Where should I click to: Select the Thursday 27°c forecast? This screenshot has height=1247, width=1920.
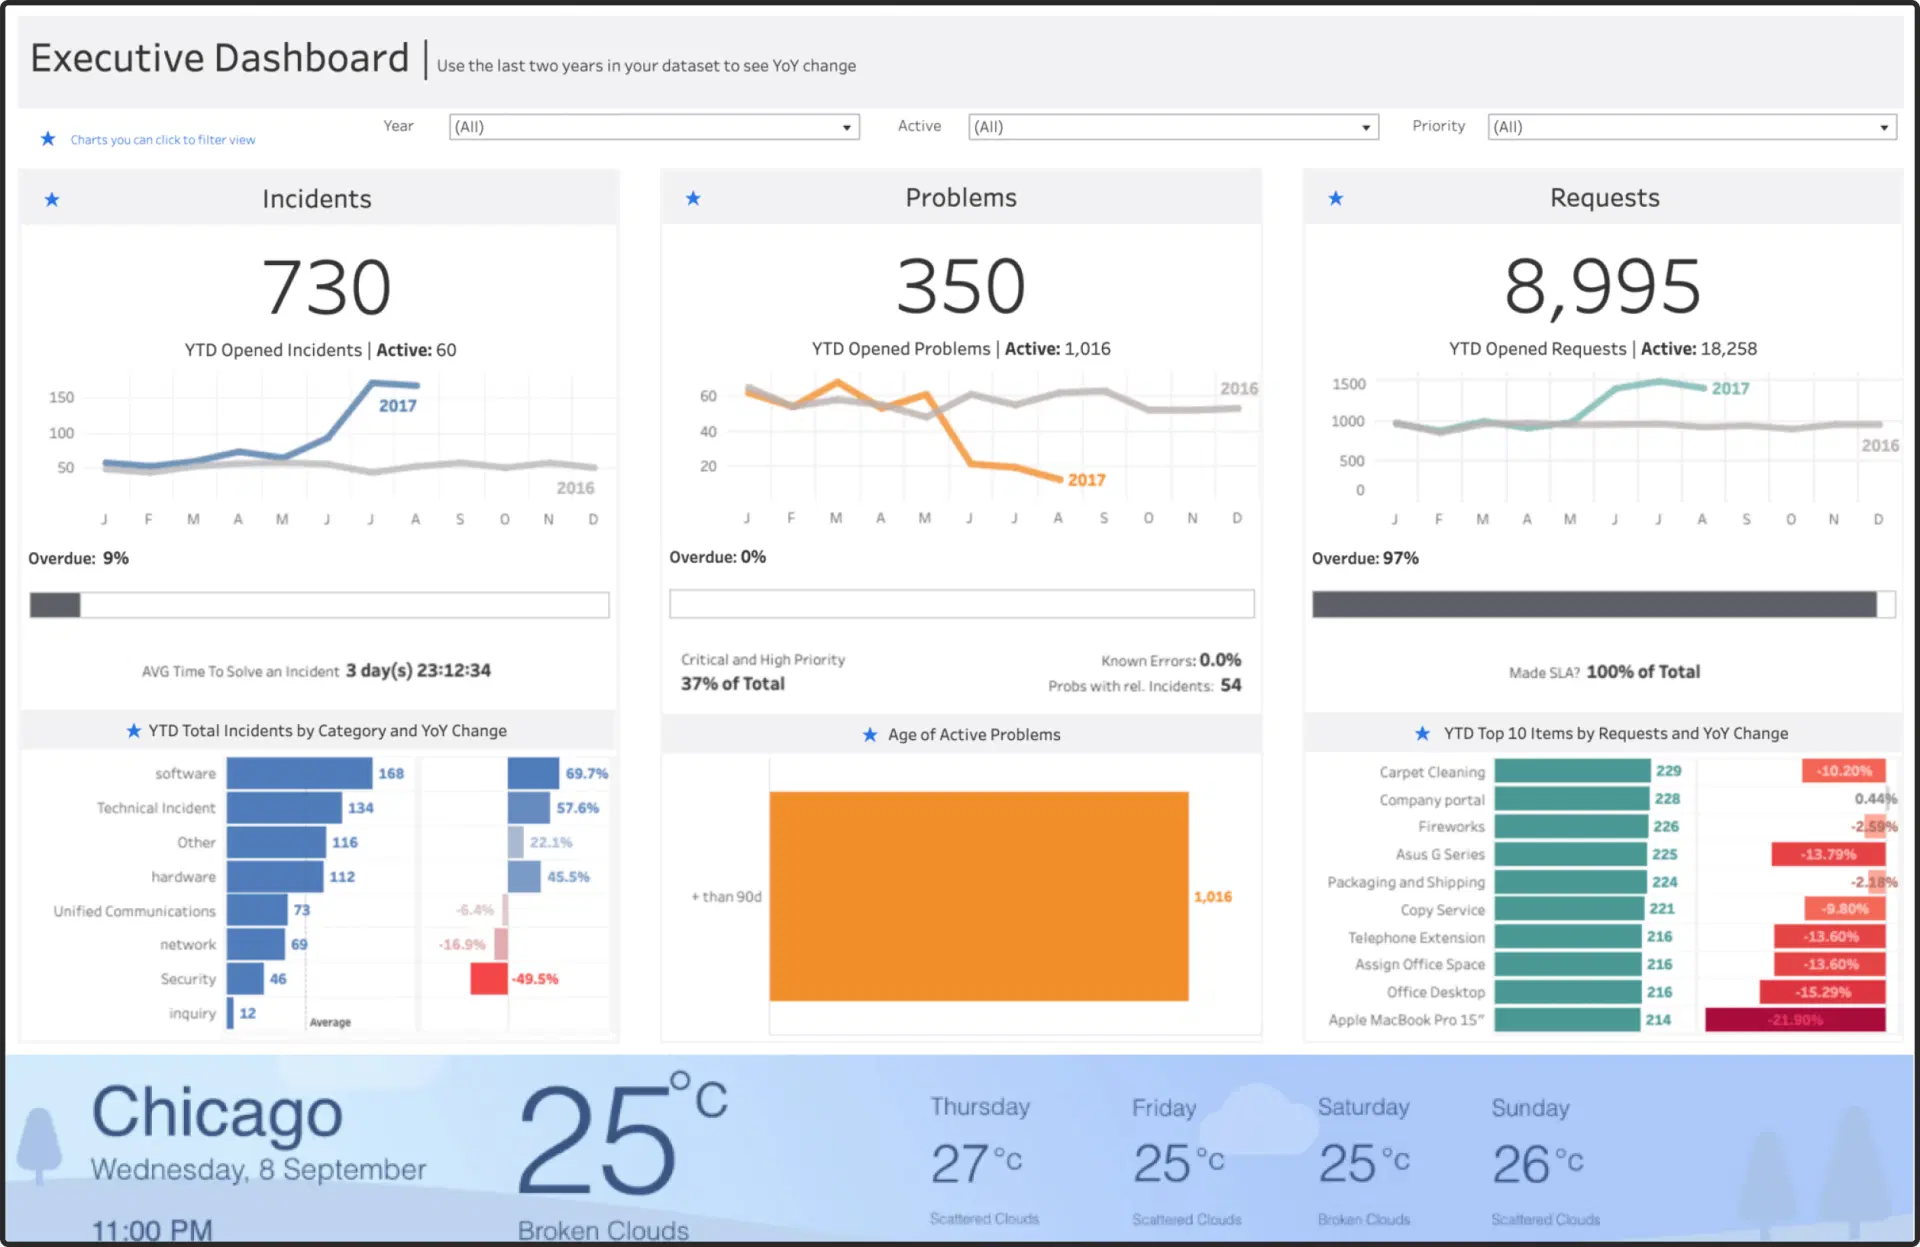point(978,1162)
